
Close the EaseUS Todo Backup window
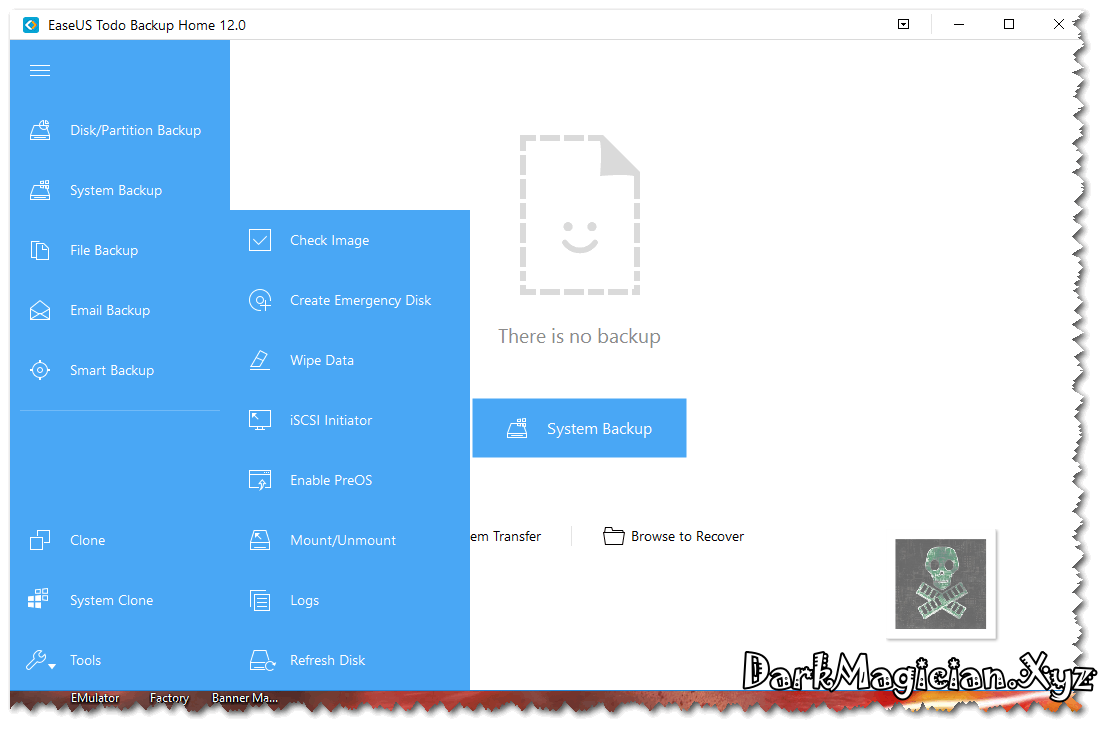pos(1059,25)
